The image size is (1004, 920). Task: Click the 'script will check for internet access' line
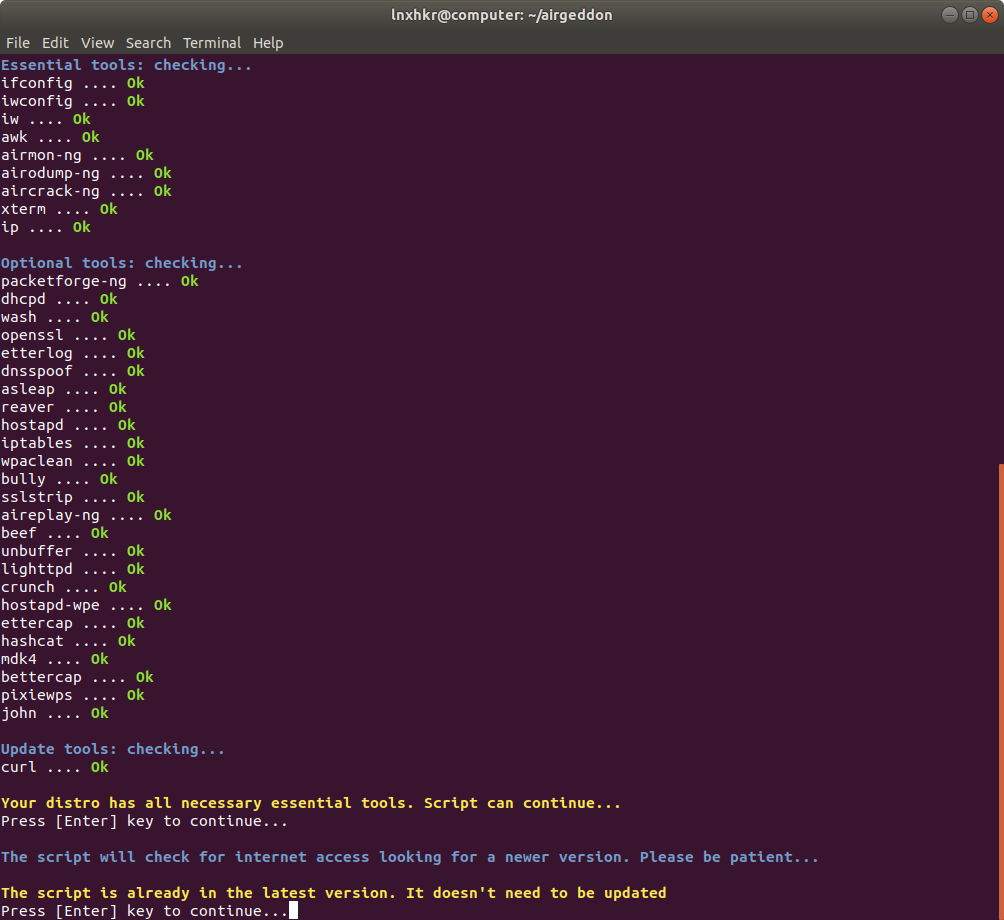(x=410, y=857)
